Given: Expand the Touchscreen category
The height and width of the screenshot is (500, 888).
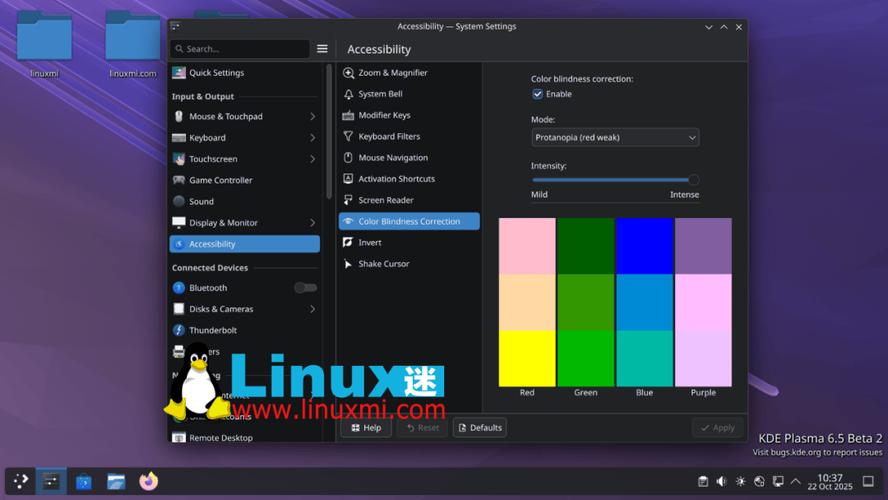Looking at the screenshot, I should coord(312,159).
